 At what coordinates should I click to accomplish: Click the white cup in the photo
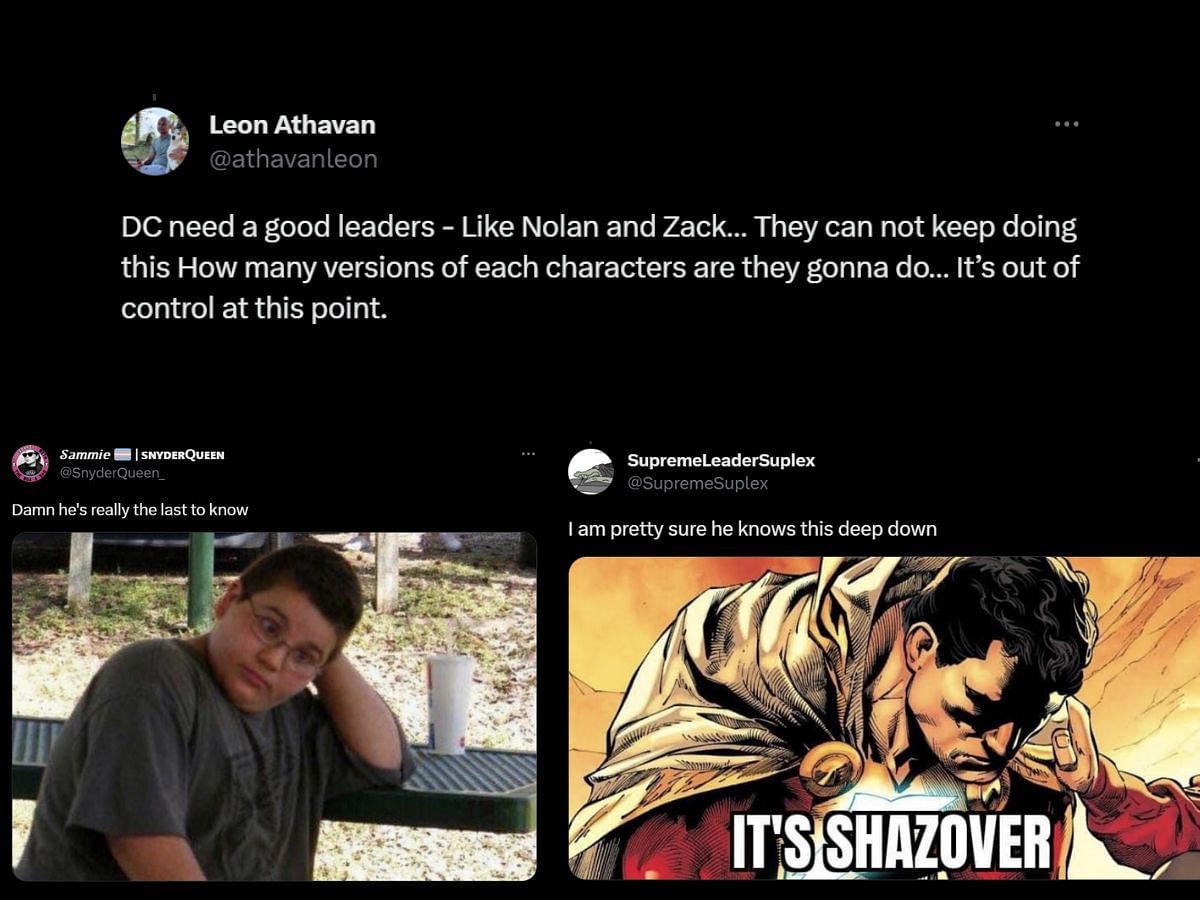pos(450,703)
